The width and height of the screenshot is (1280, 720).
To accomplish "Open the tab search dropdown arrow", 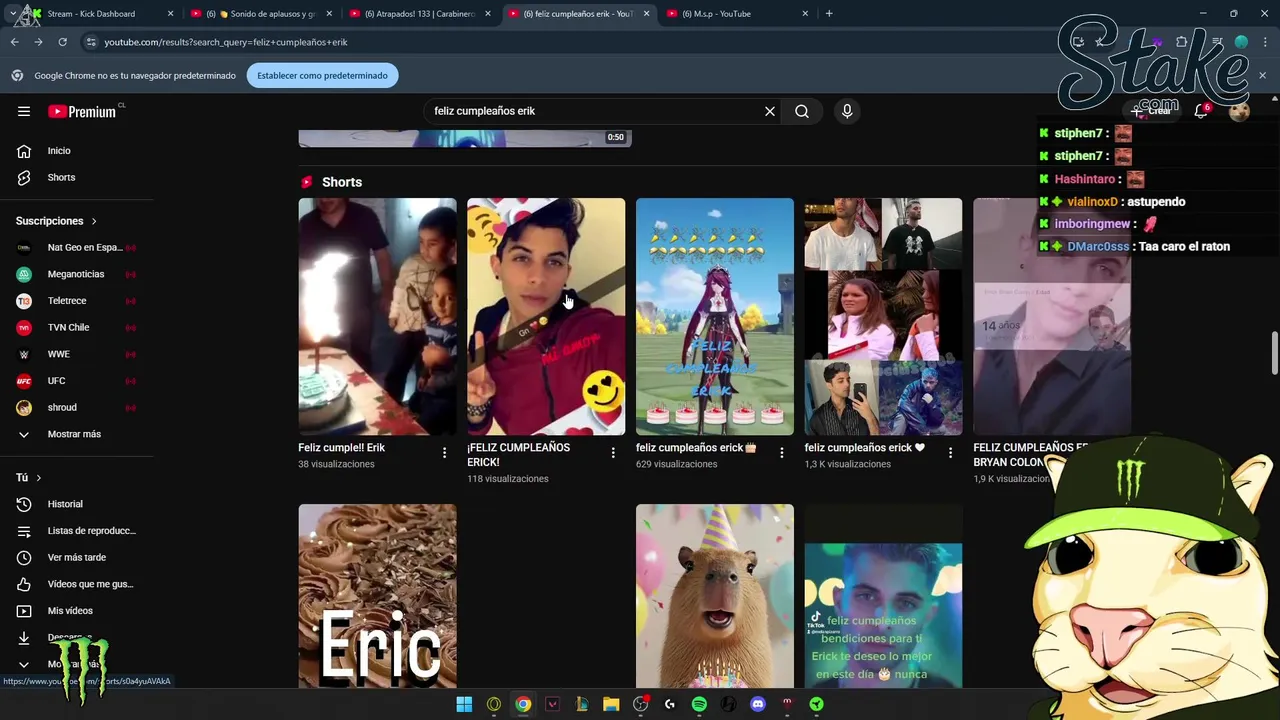I will click(12, 14).
